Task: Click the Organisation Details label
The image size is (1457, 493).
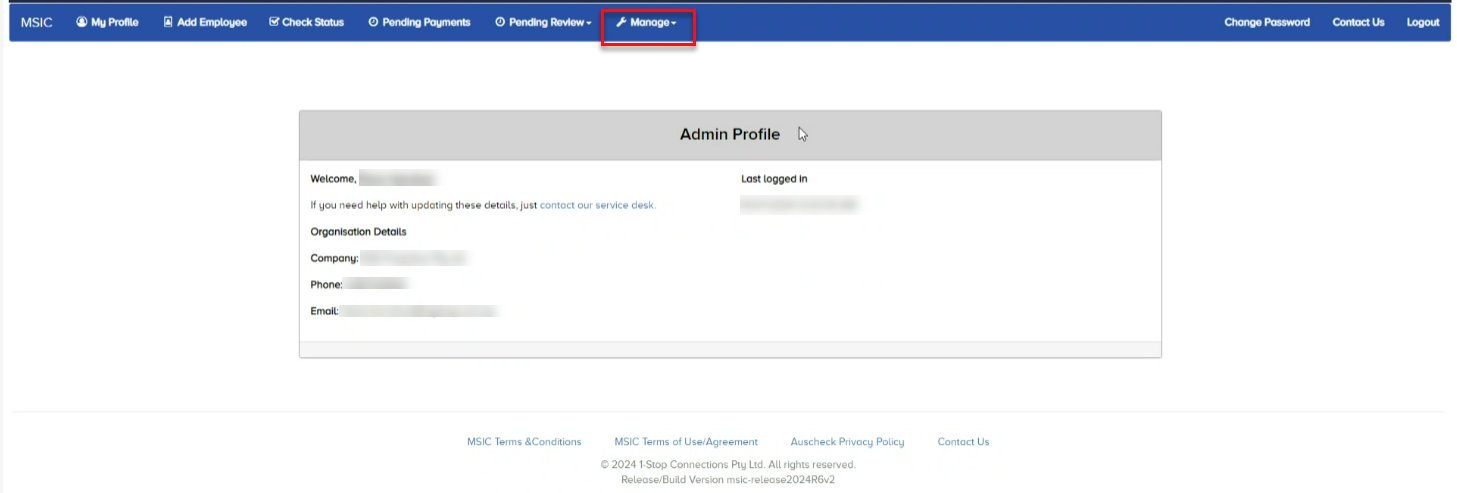Action: tap(358, 232)
